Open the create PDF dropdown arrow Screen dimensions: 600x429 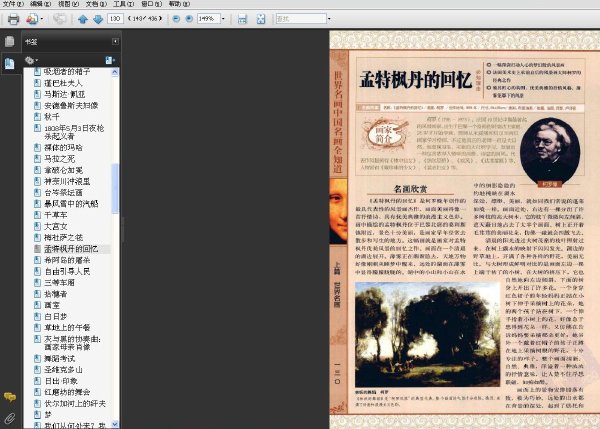(x=42, y=19)
